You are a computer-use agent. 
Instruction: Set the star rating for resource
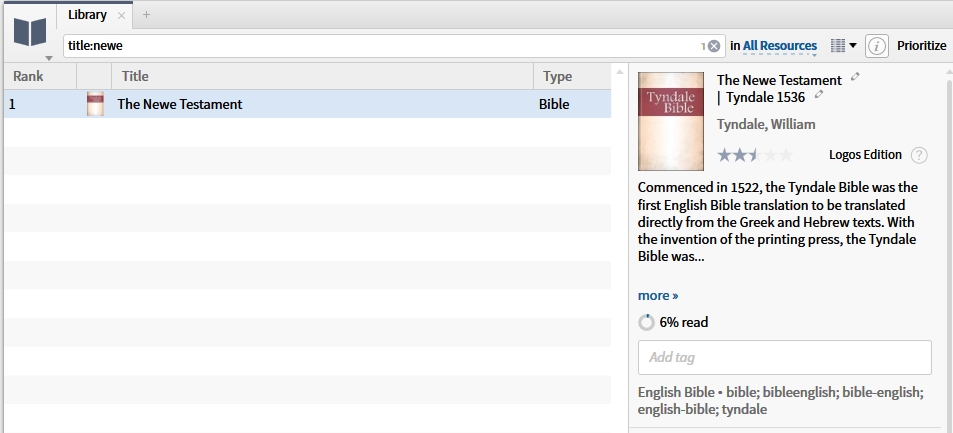[x=755, y=155]
